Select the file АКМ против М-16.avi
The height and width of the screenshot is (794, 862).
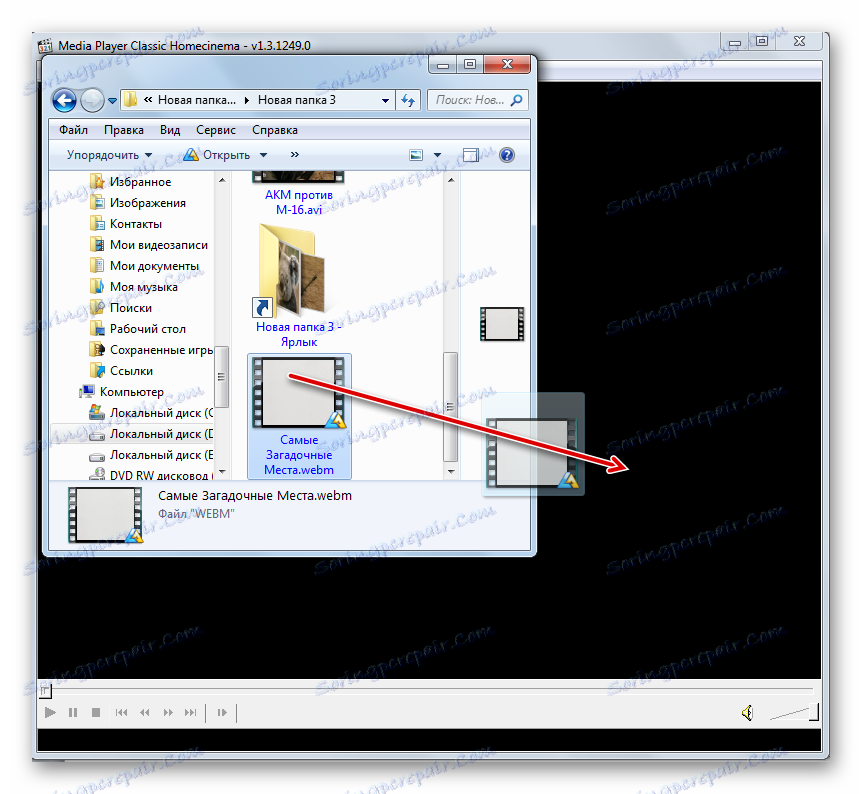click(x=299, y=196)
